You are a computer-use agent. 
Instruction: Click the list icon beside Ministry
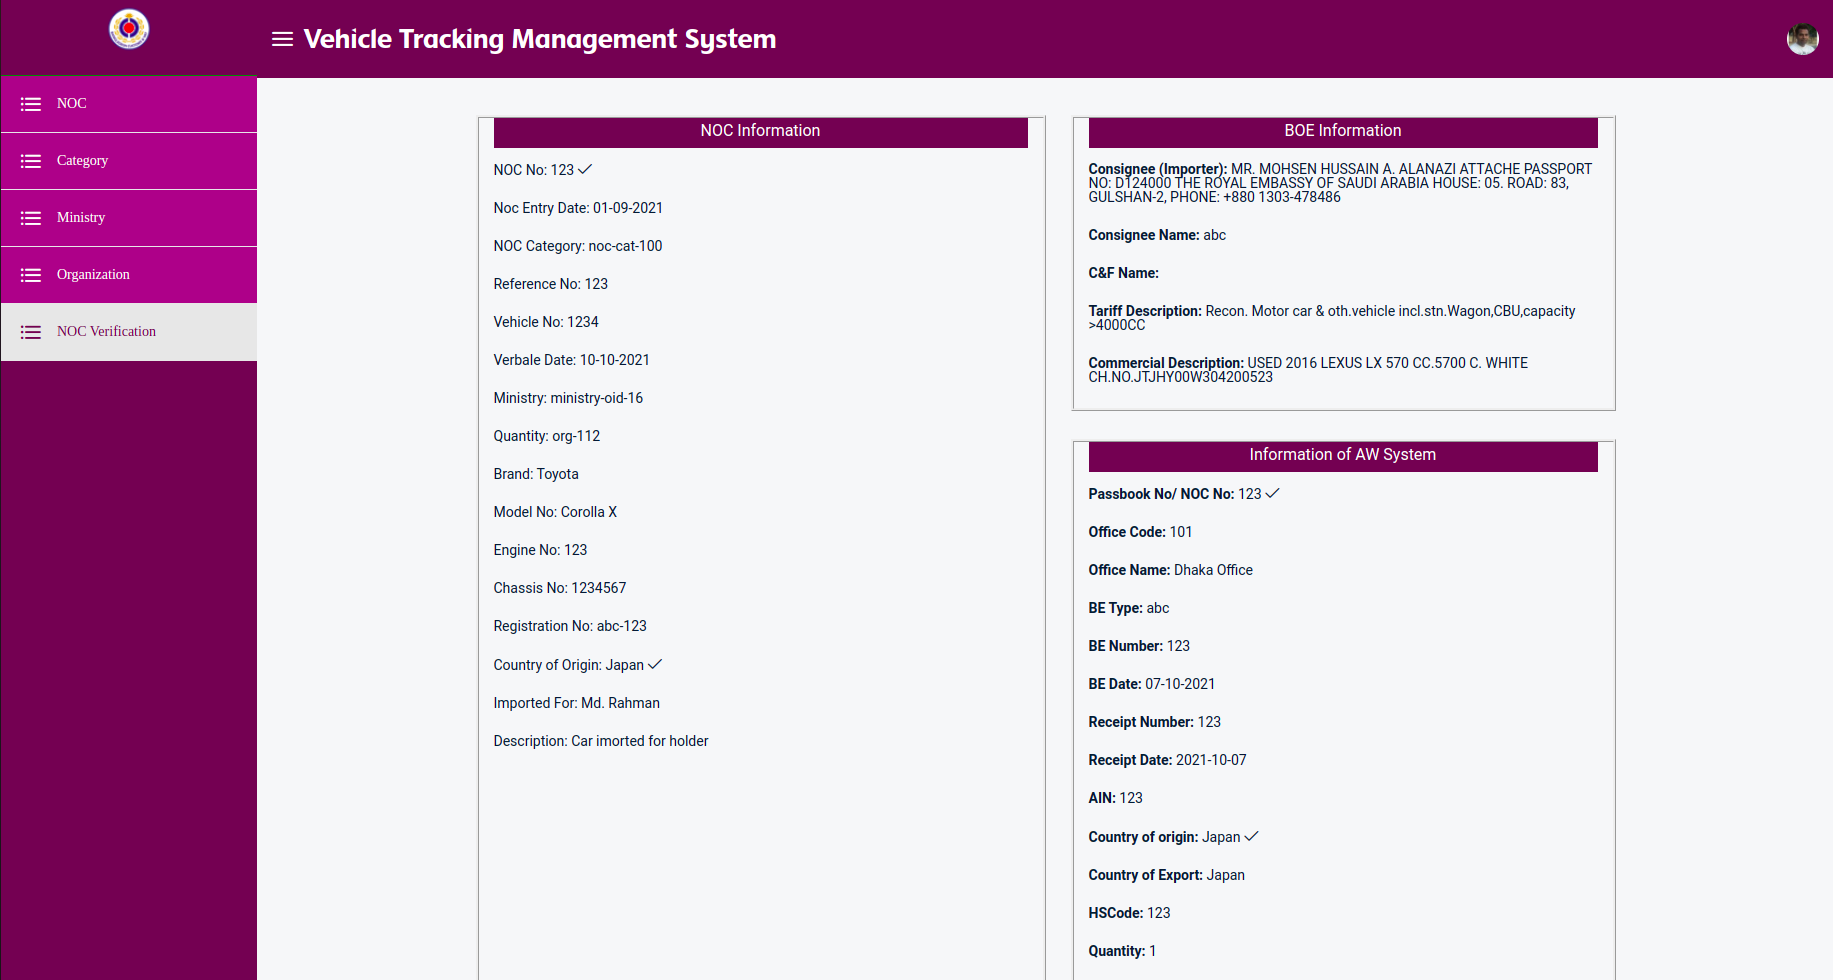pyautogui.click(x=31, y=218)
